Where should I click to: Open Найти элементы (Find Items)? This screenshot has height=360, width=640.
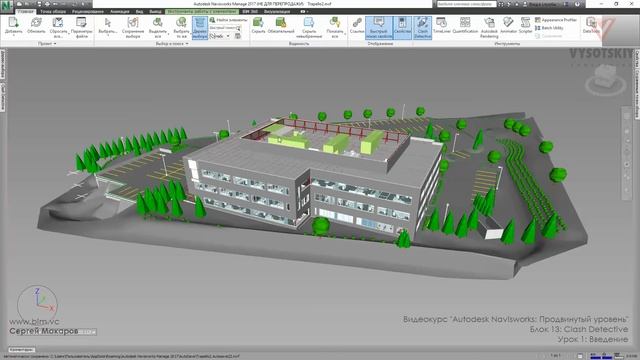(x=228, y=20)
